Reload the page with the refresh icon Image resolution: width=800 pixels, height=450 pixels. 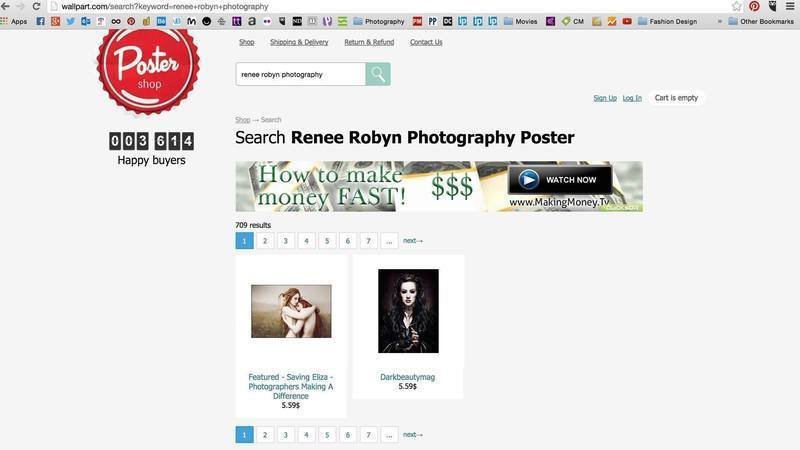(x=37, y=6)
